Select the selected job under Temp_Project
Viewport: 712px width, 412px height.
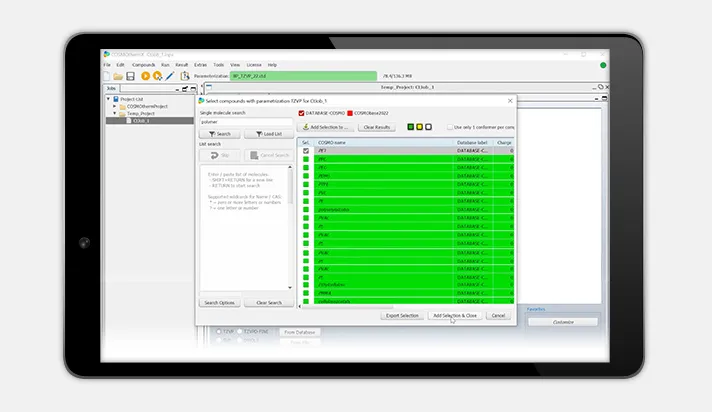pos(150,121)
